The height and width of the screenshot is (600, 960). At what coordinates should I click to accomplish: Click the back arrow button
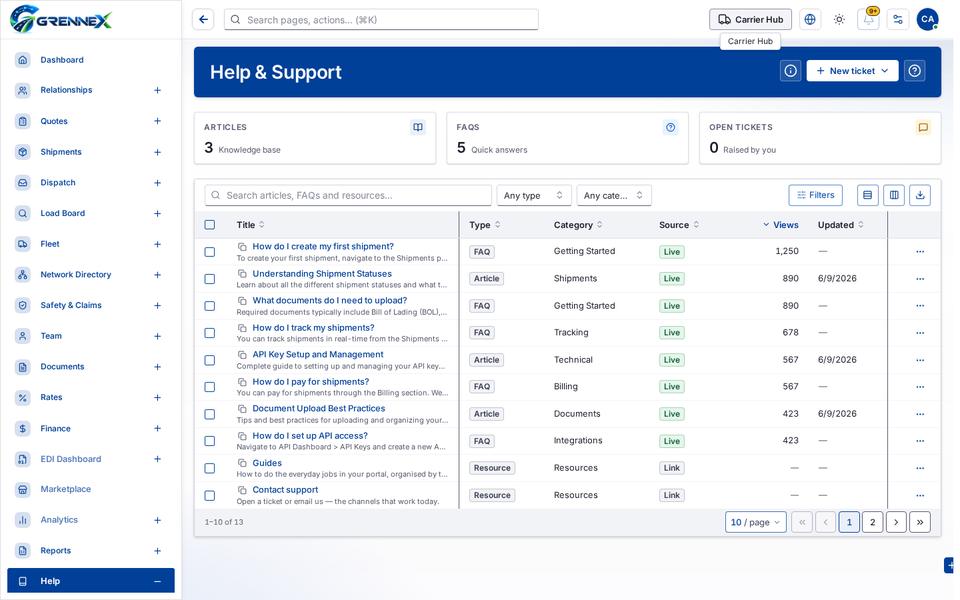(x=203, y=20)
